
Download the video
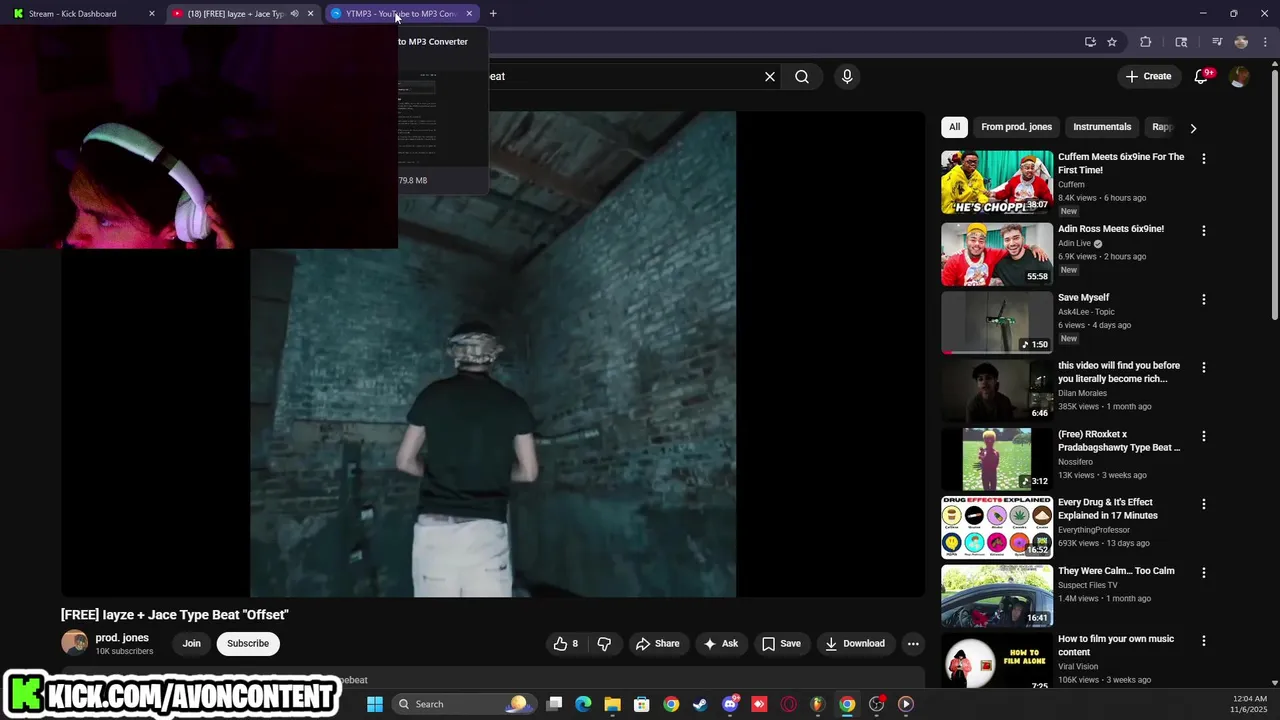coord(855,644)
